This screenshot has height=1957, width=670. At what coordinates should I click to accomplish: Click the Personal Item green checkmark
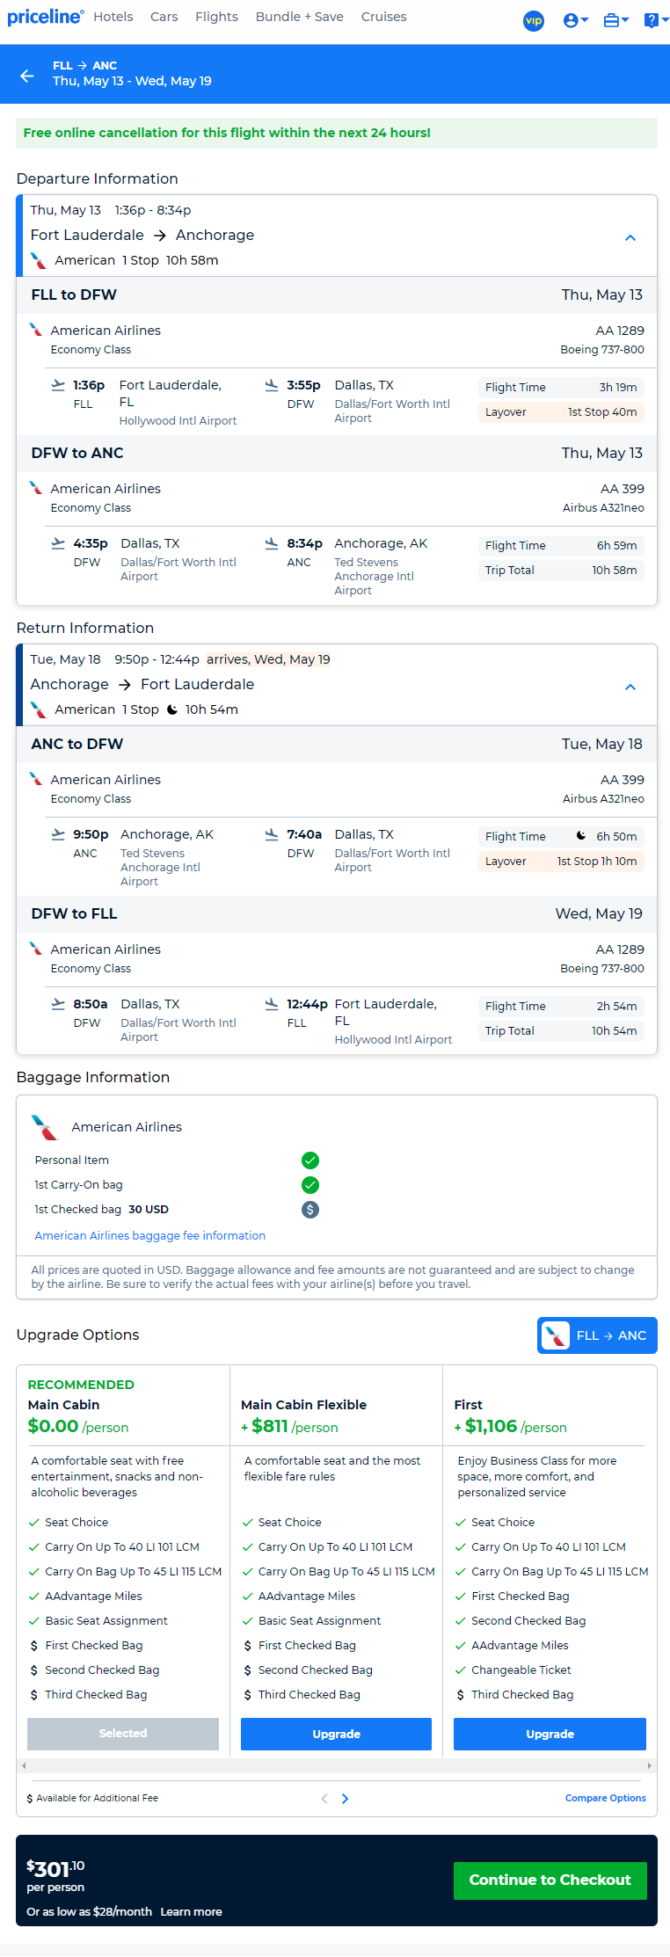coord(310,1160)
